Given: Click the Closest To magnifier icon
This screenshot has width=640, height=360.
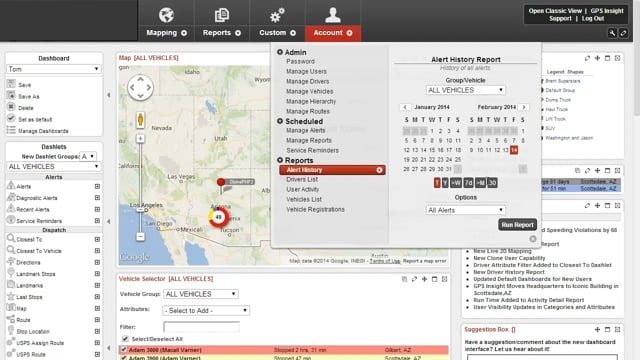Looking at the screenshot, I should click(11, 238).
